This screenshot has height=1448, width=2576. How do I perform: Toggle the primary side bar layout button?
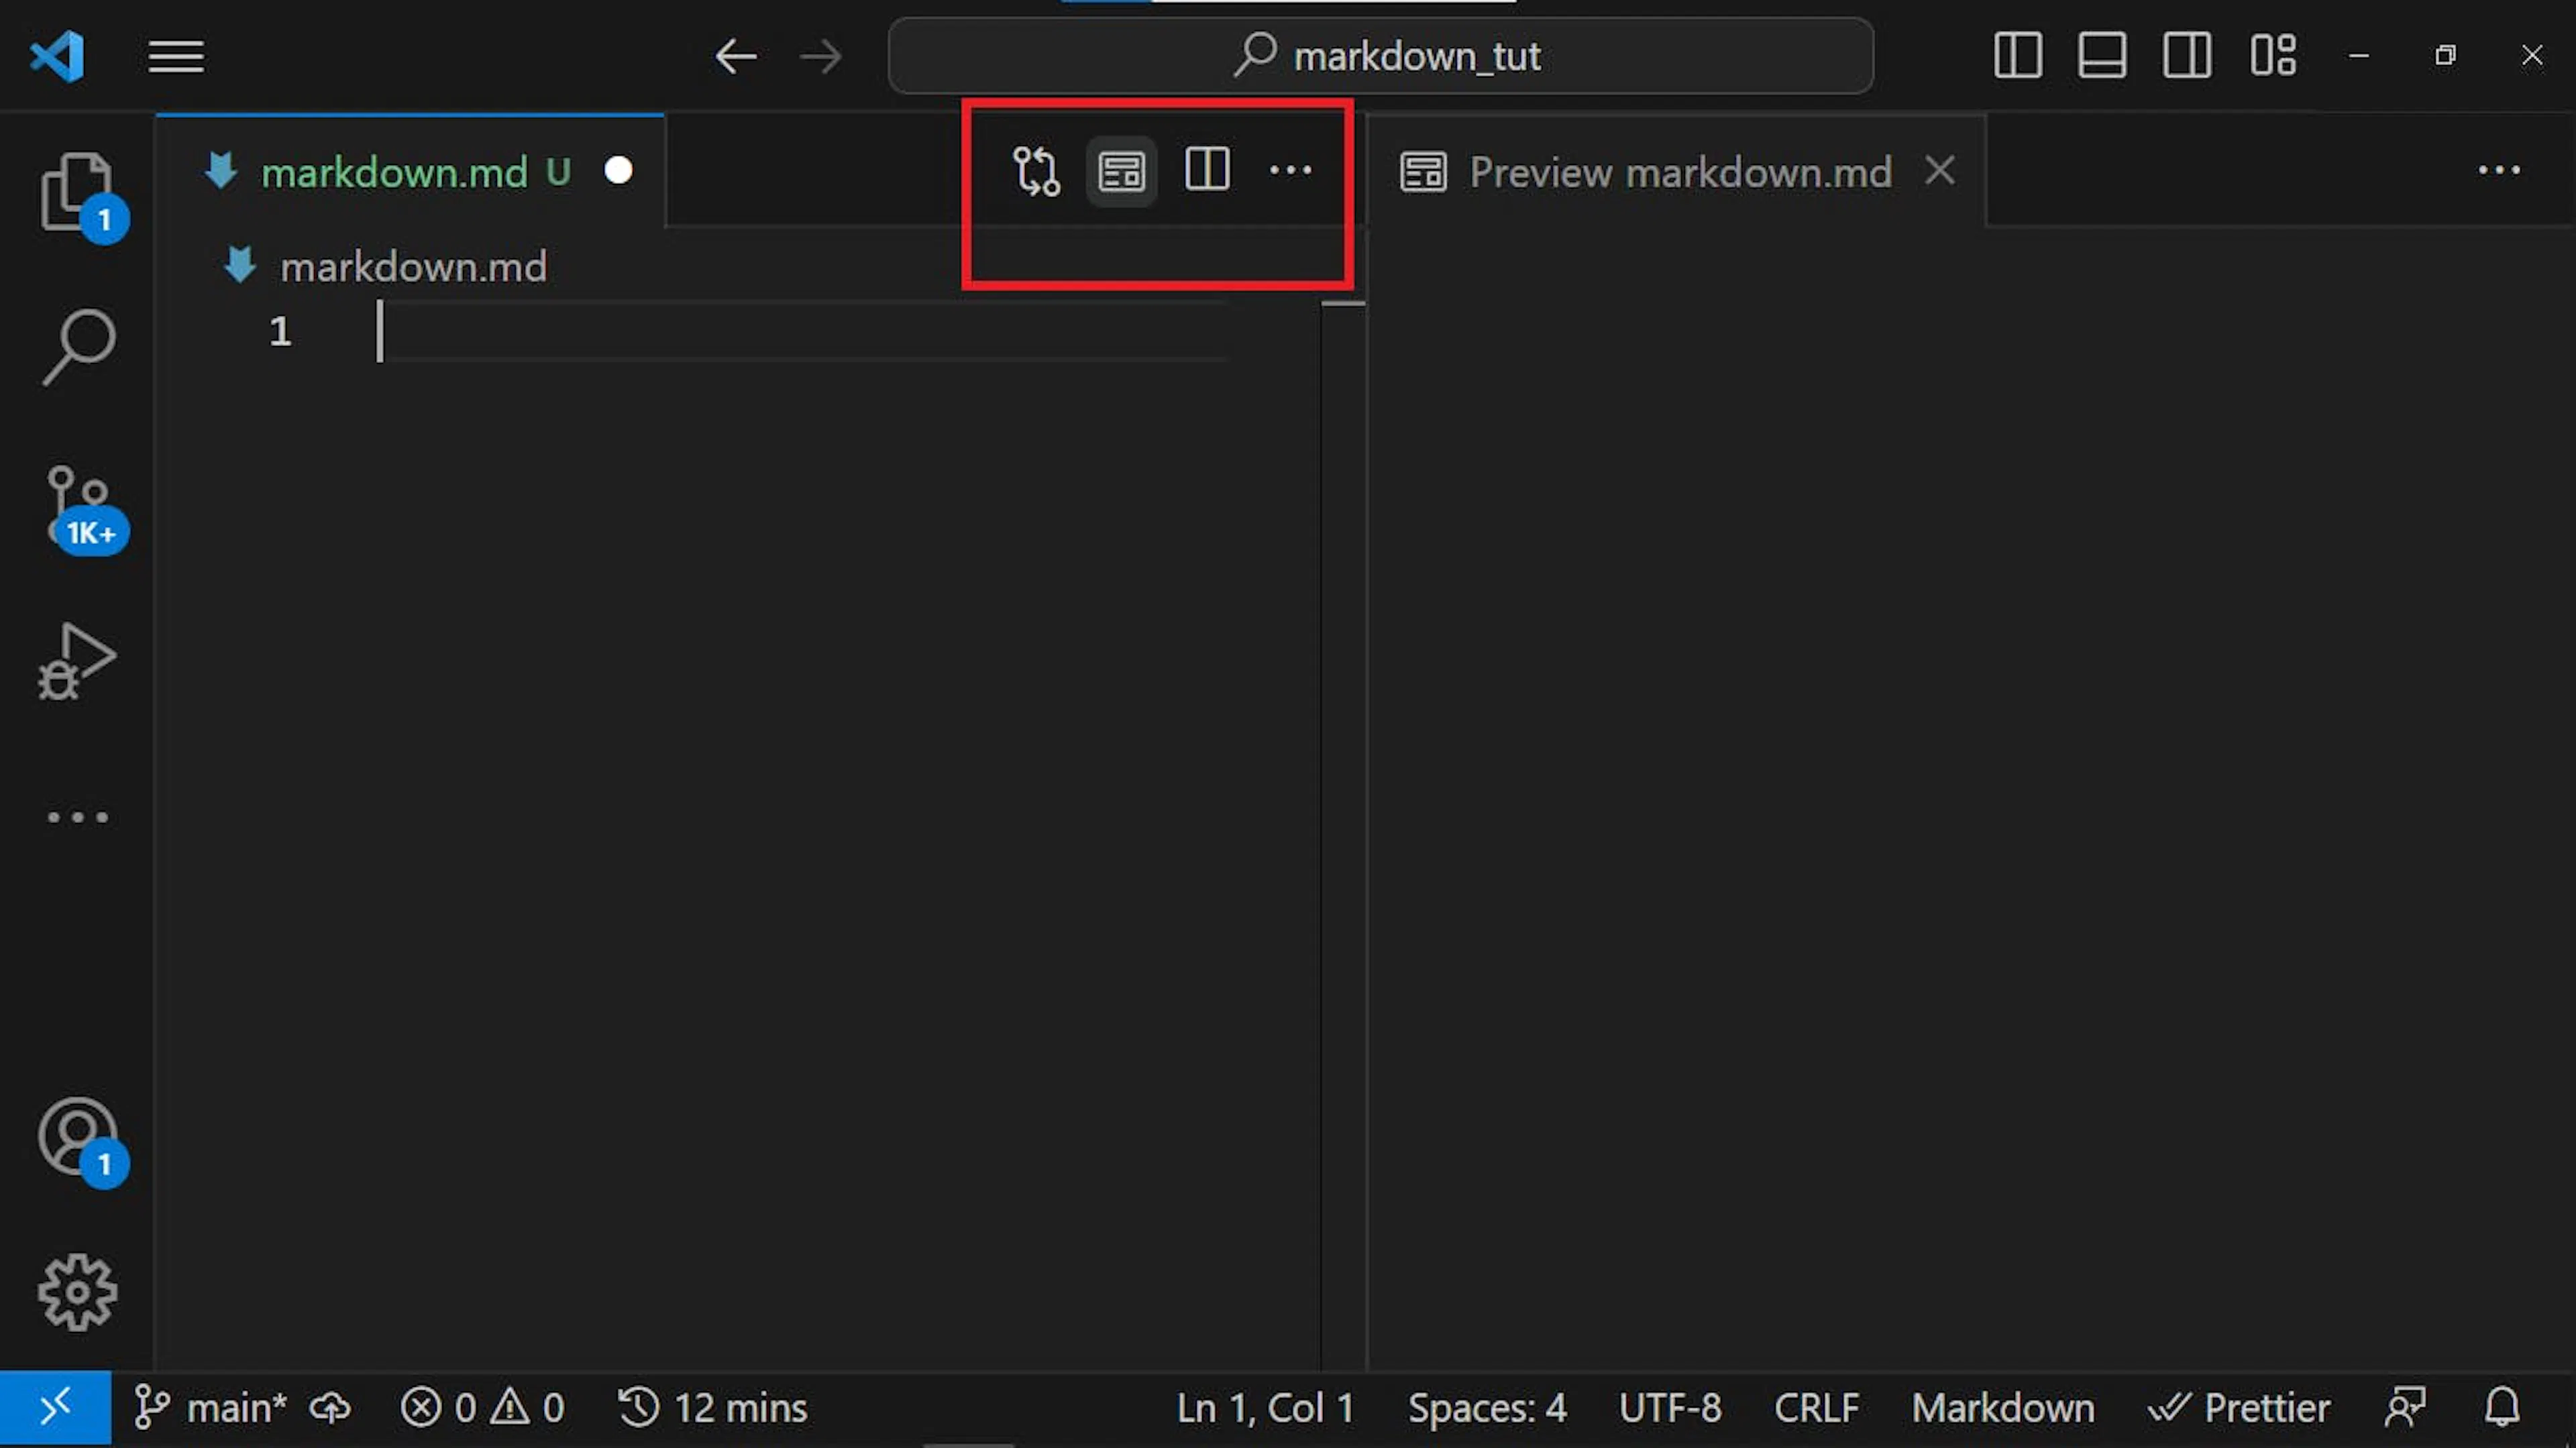pos(2017,55)
